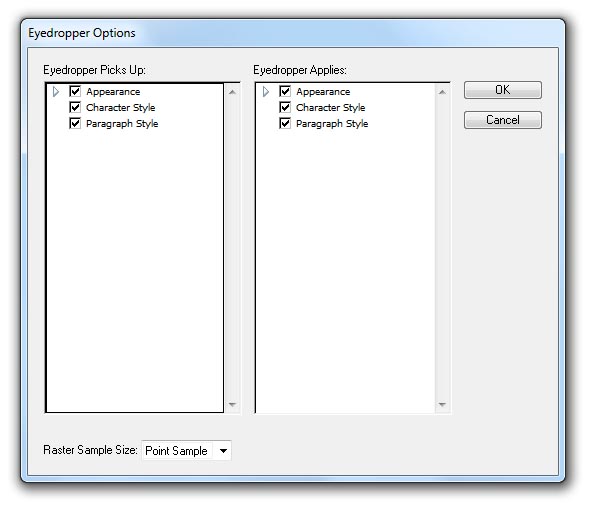Click the Eyedropper Options title bar
The image size is (595, 517).
[293, 33]
